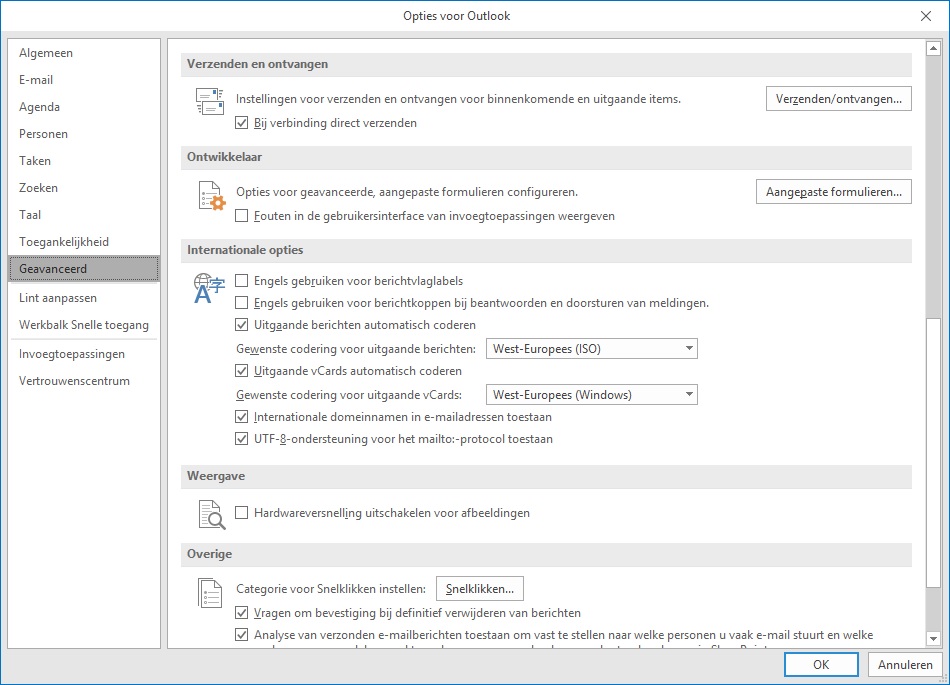Click the Verzenden/ontvangen... button
This screenshot has width=950, height=685.
click(839, 99)
